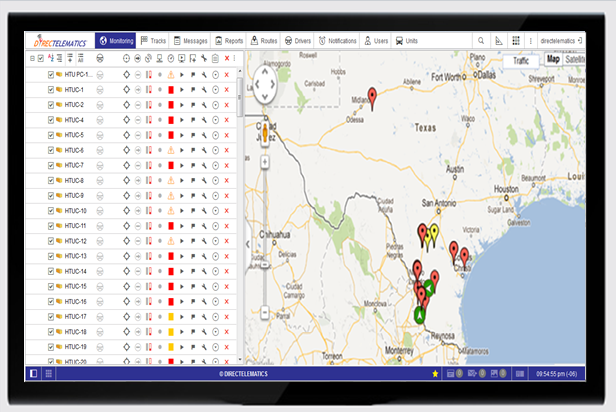Toggle the HTUC-8 unit checkbox
Image resolution: width=616 pixels, height=412 pixels.
(51, 196)
